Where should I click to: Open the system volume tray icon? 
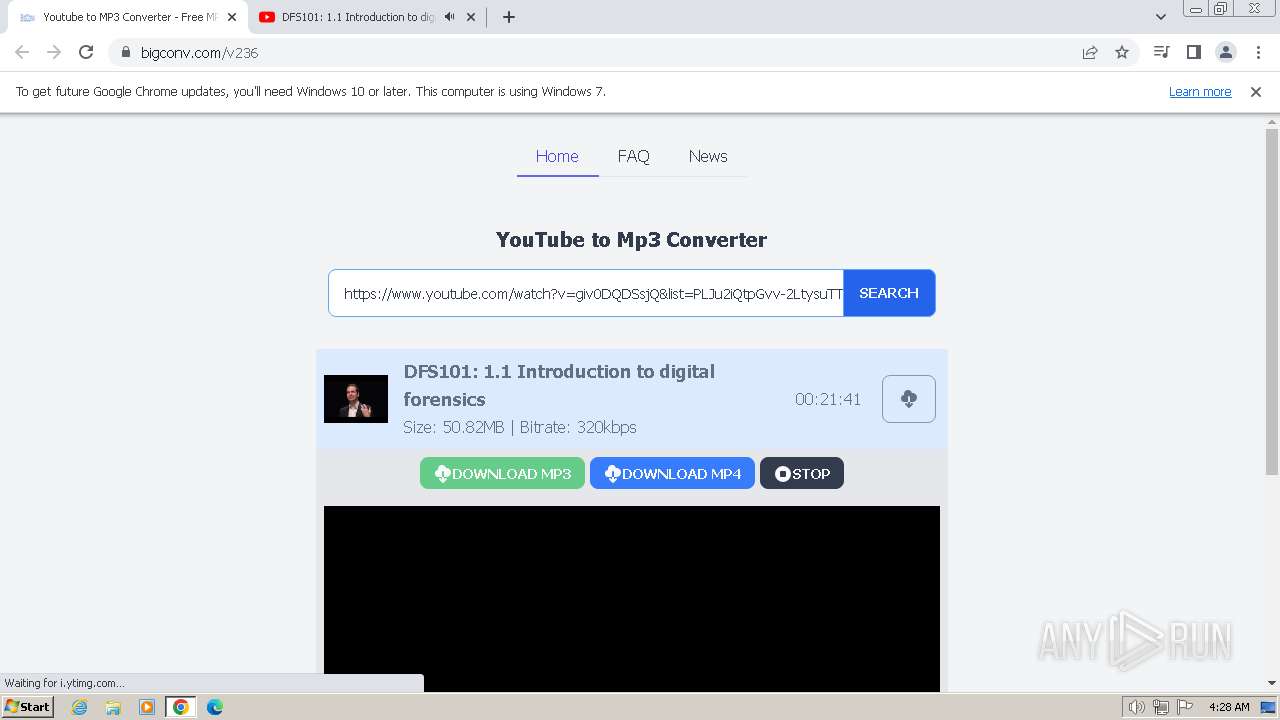point(1137,707)
